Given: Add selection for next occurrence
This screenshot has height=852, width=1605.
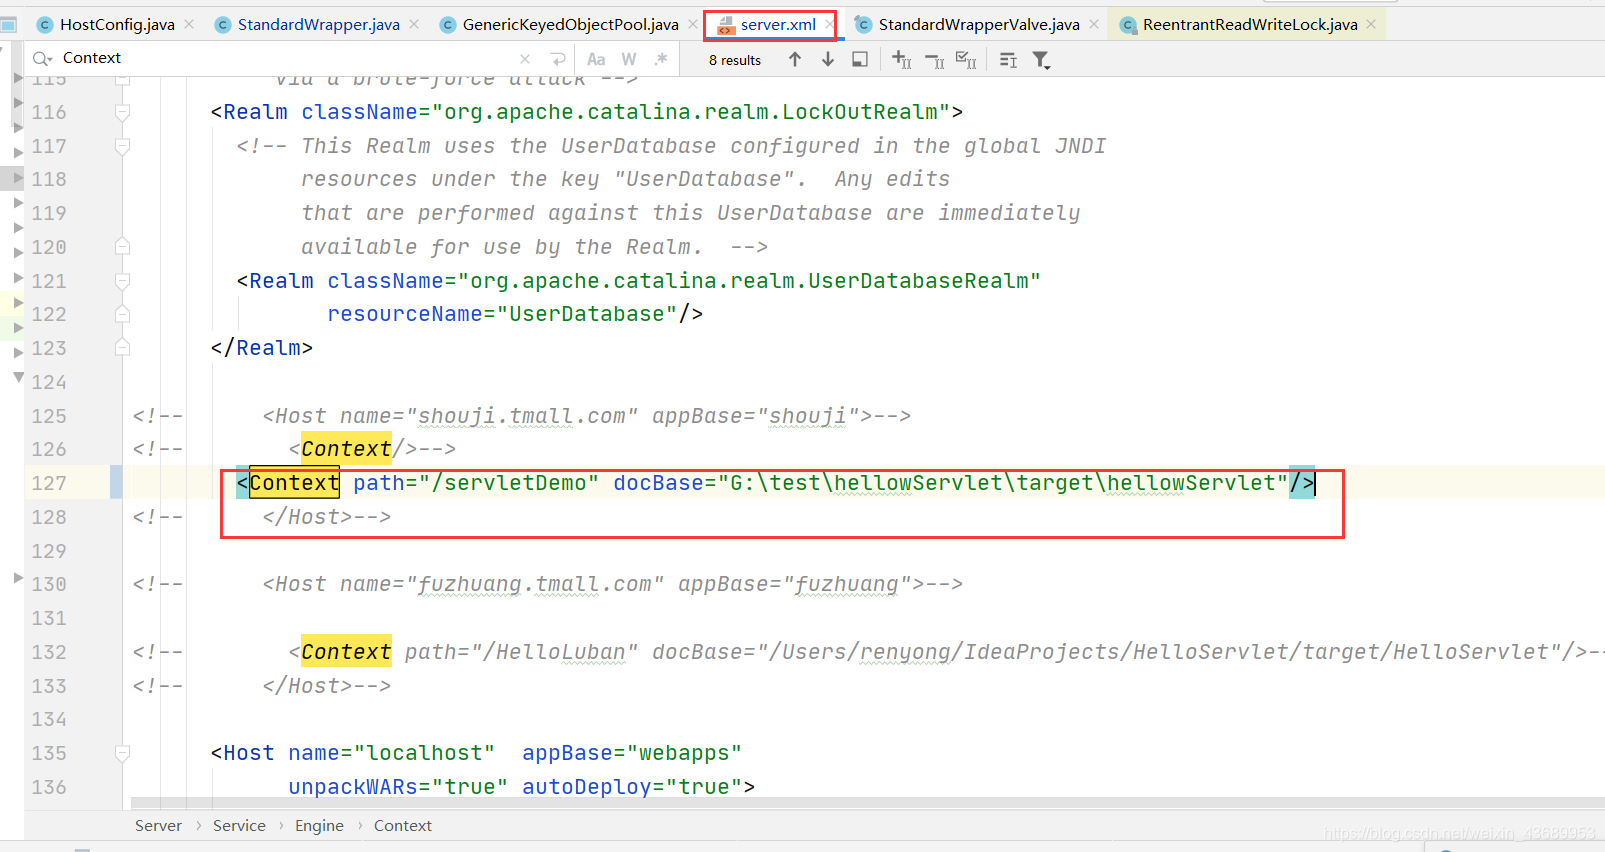Looking at the screenshot, I should coord(901,59).
